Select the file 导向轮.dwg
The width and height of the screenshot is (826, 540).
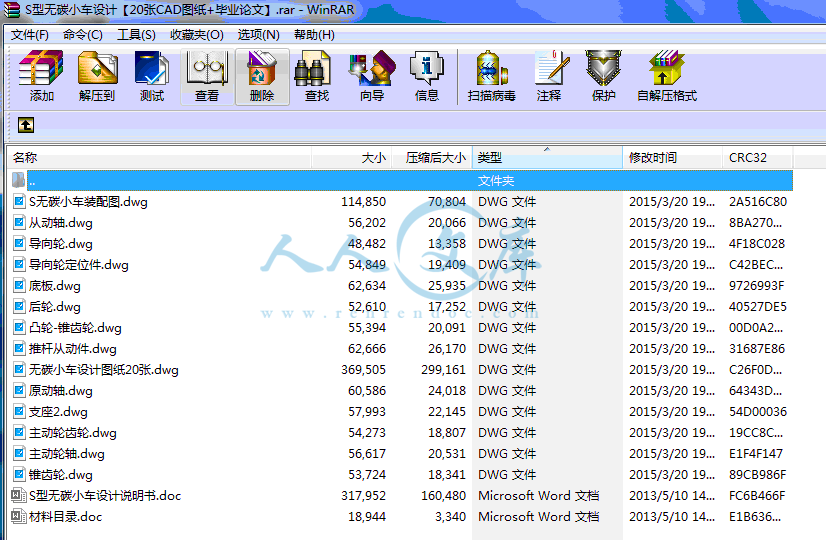(x=61, y=244)
